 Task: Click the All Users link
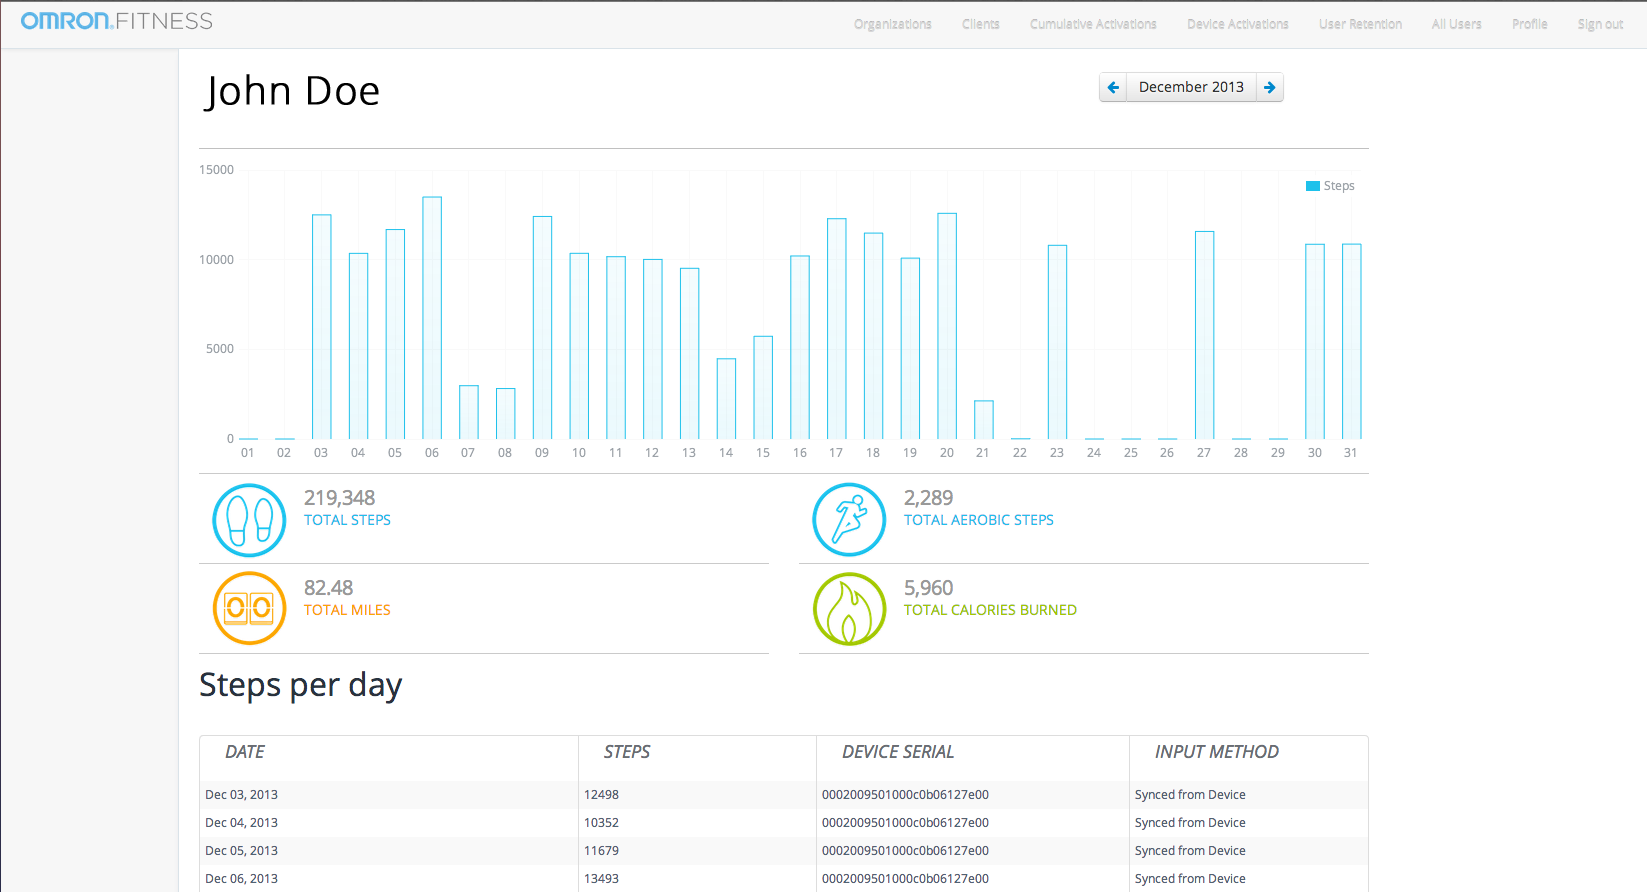coord(1456,24)
